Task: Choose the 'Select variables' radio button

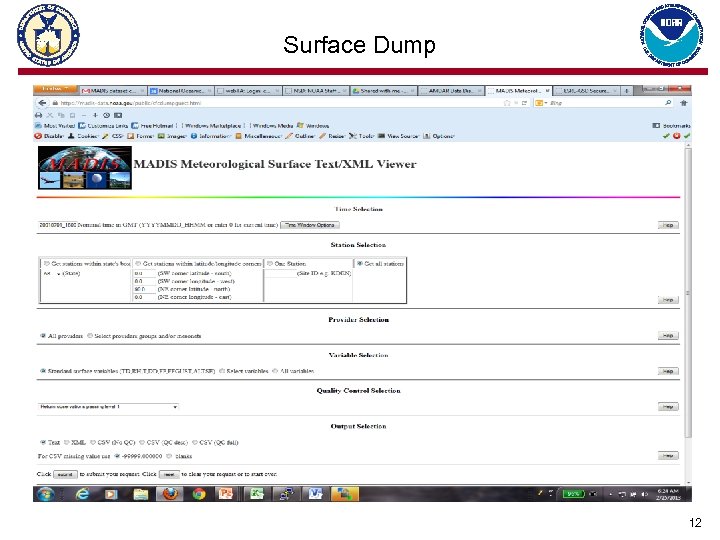Action: (221, 371)
